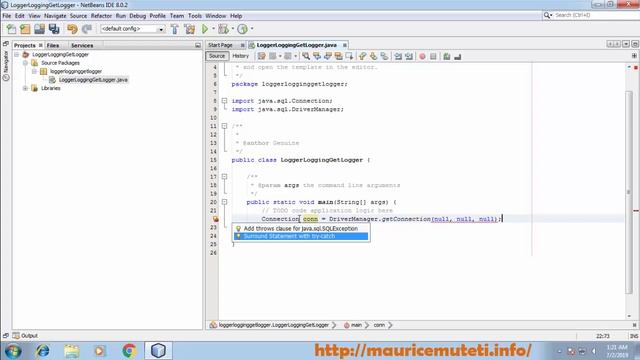
Task: Click the Redo toolbar icon
Action: pos(87,29)
